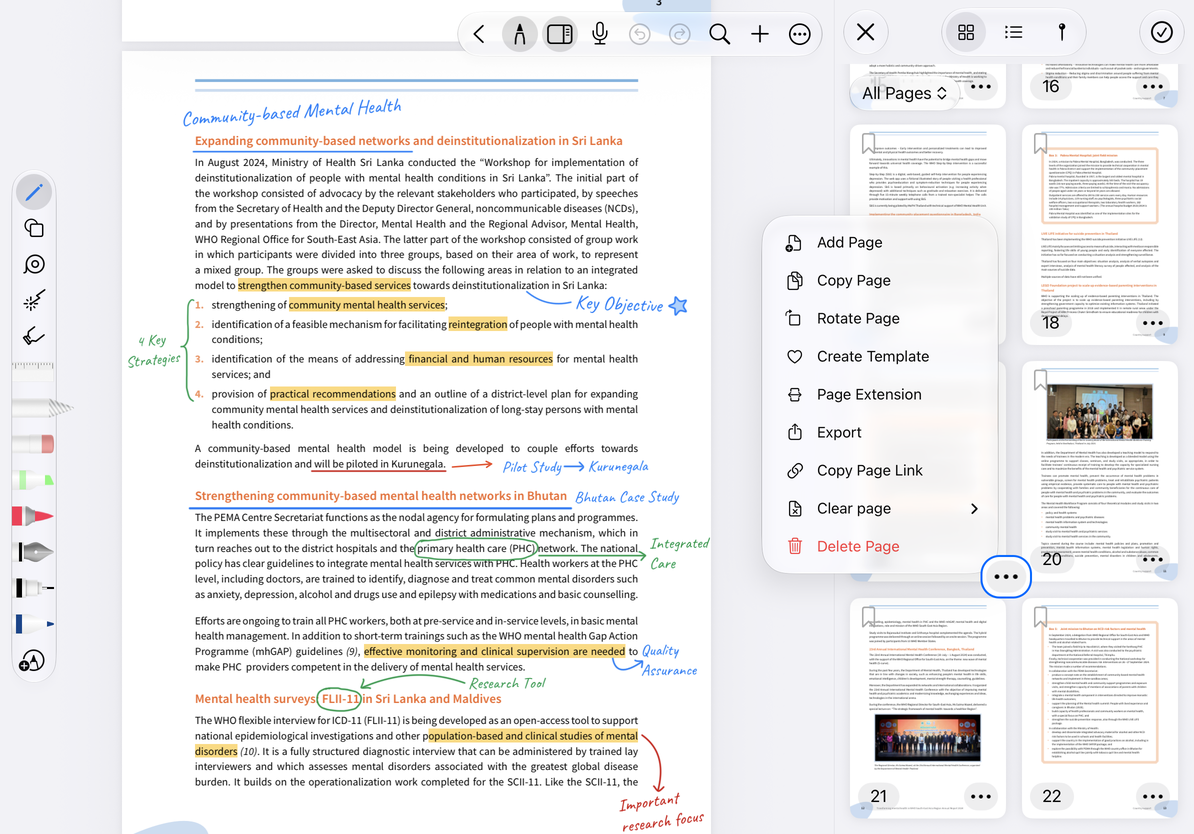Open the more options for page 18
1194x834 pixels.
point(1153,323)
